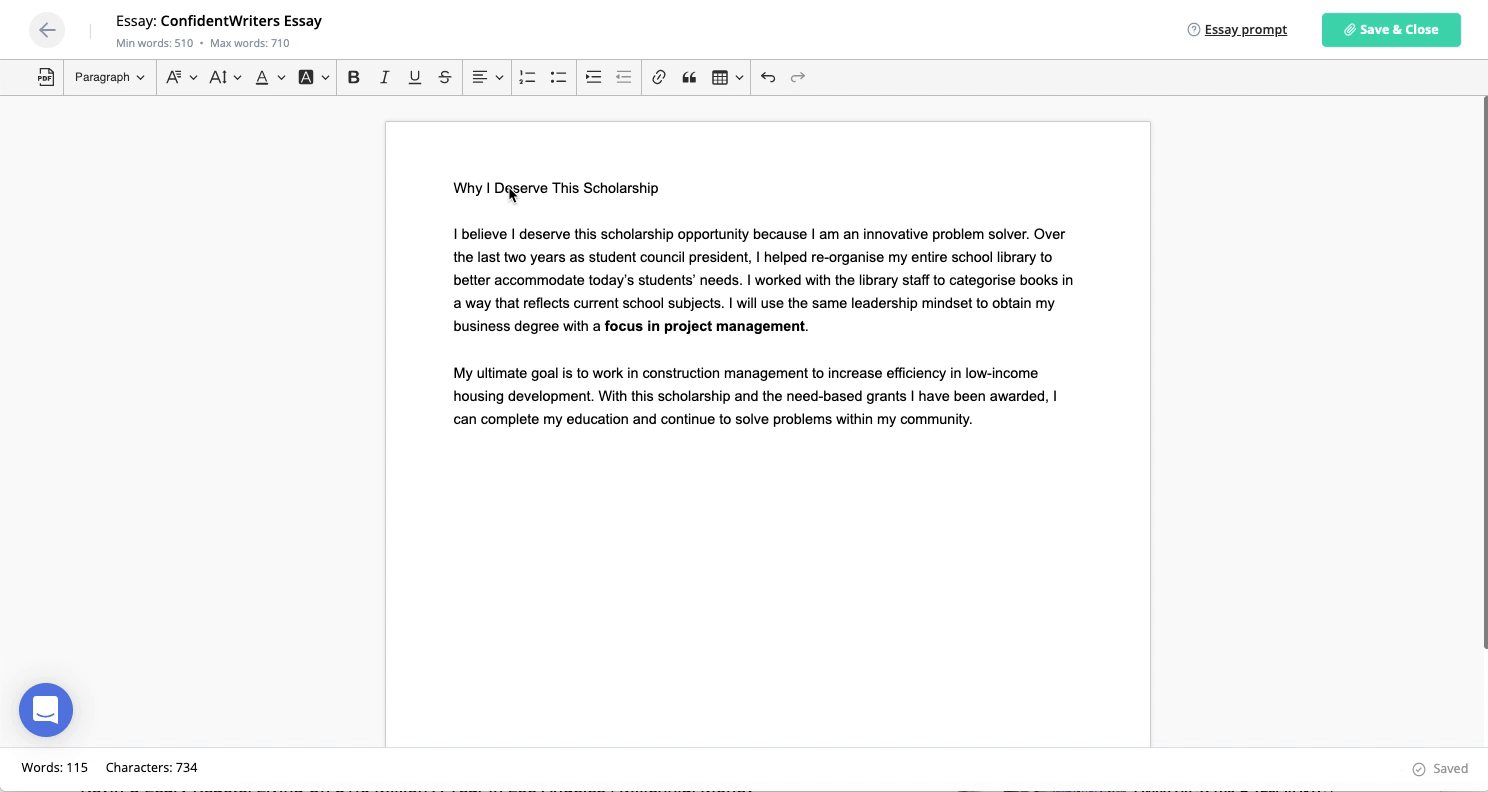Open the font family dropdown
Viewport: 1488px width, 792px height.
click(181, 77)
